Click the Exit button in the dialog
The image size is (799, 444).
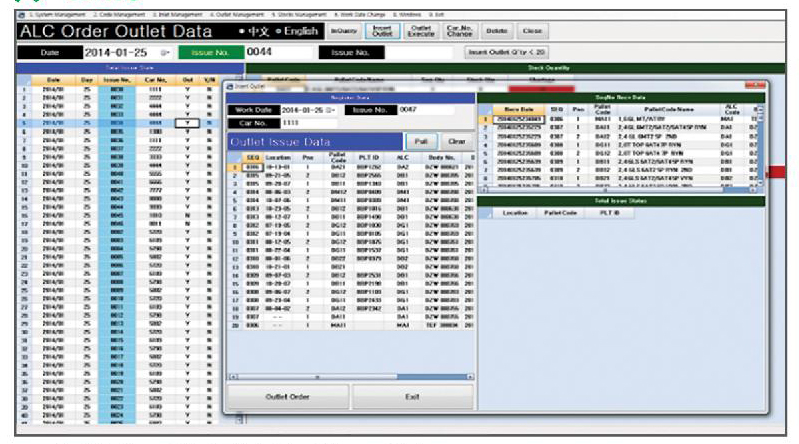click(x=412, y=397)
